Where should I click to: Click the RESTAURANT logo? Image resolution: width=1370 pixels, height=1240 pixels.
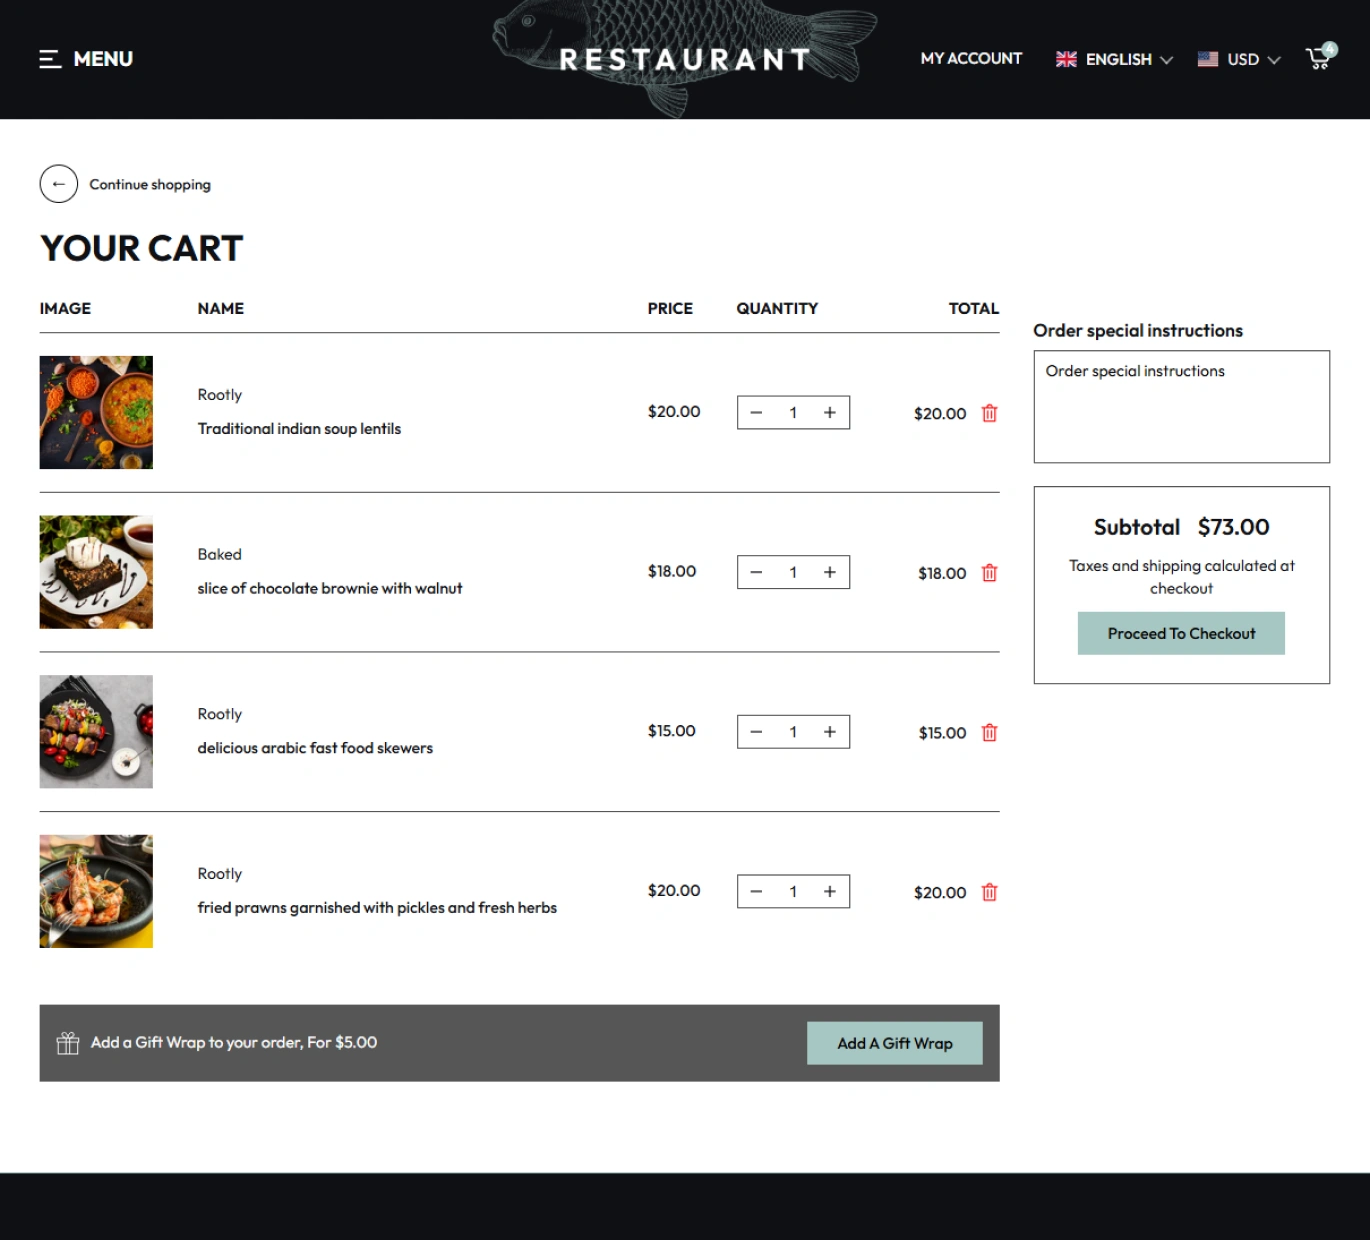coord(685,59)
